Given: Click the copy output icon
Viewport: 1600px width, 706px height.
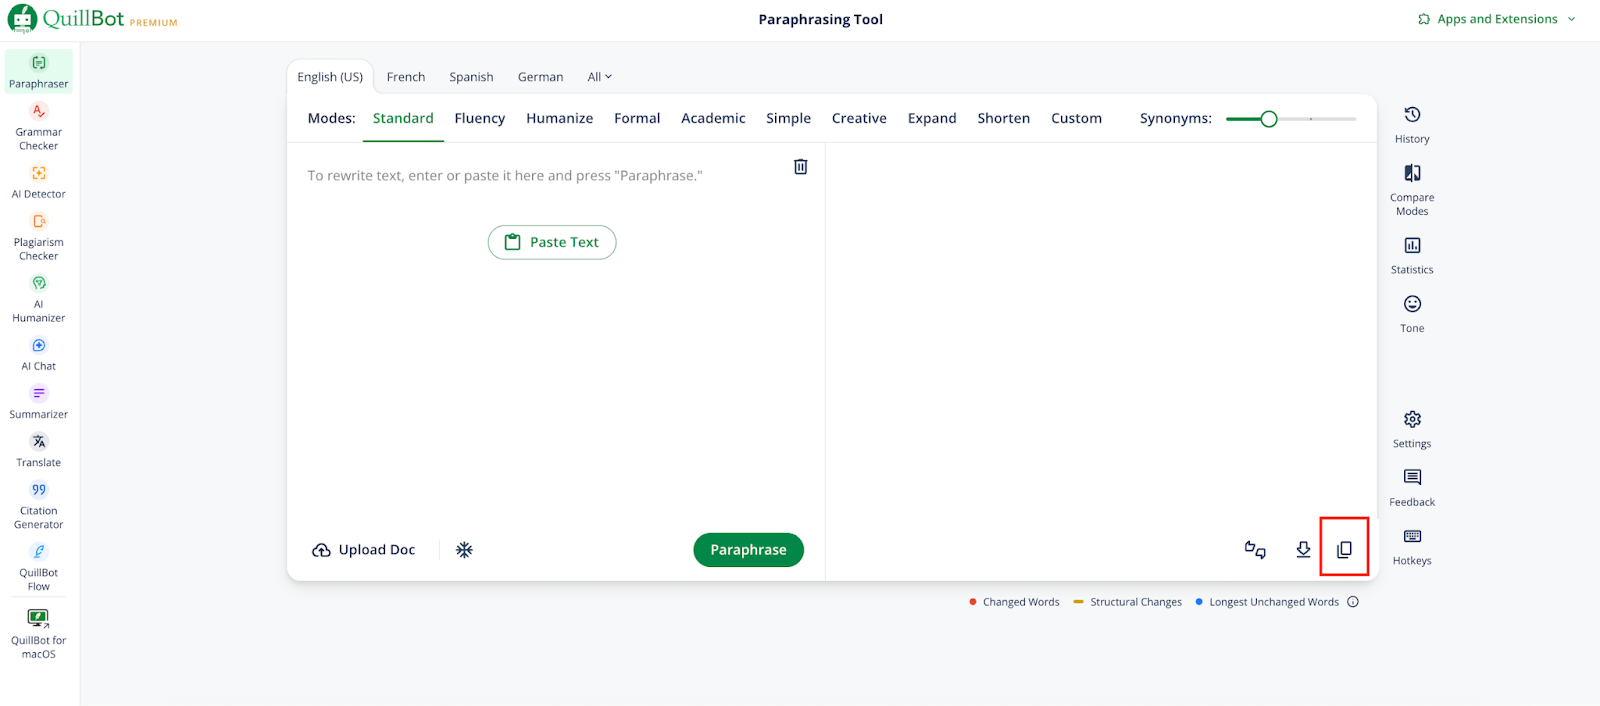Looking at the screenshot, I should [x=1344, y=549].
